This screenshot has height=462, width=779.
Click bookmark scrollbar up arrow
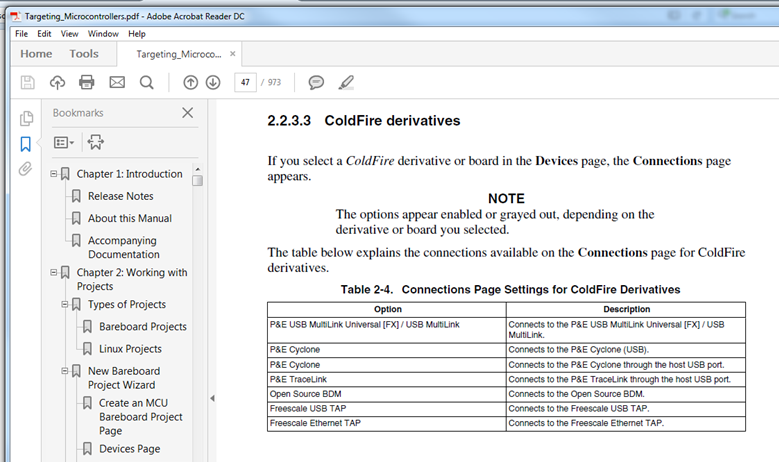pos(197,169)
